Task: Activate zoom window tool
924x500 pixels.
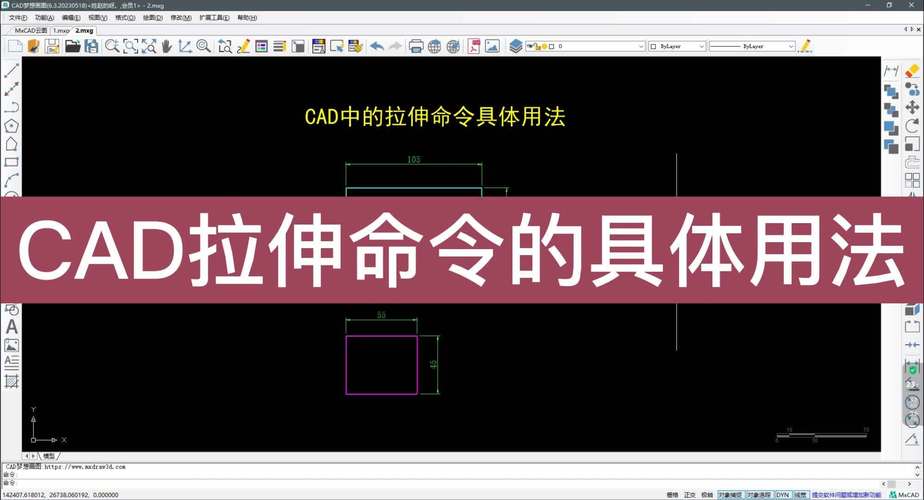Action: coord(130,46)
